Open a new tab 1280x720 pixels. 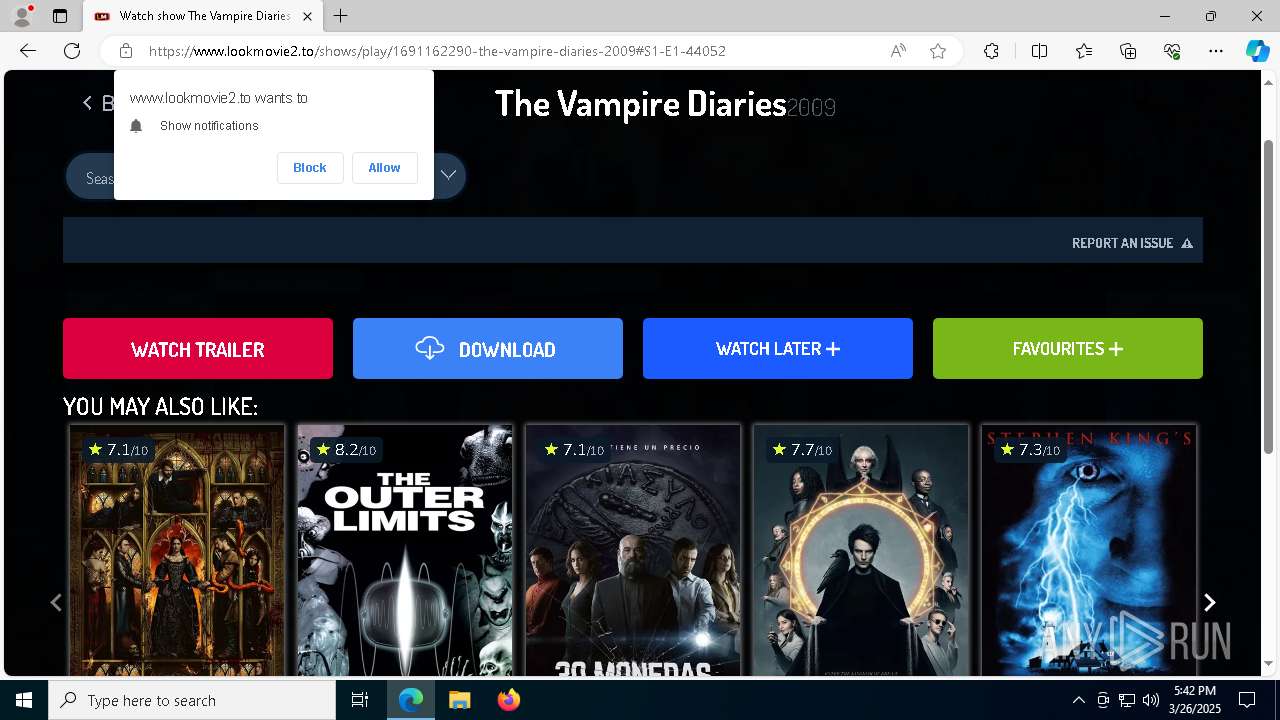pos(341,16)
